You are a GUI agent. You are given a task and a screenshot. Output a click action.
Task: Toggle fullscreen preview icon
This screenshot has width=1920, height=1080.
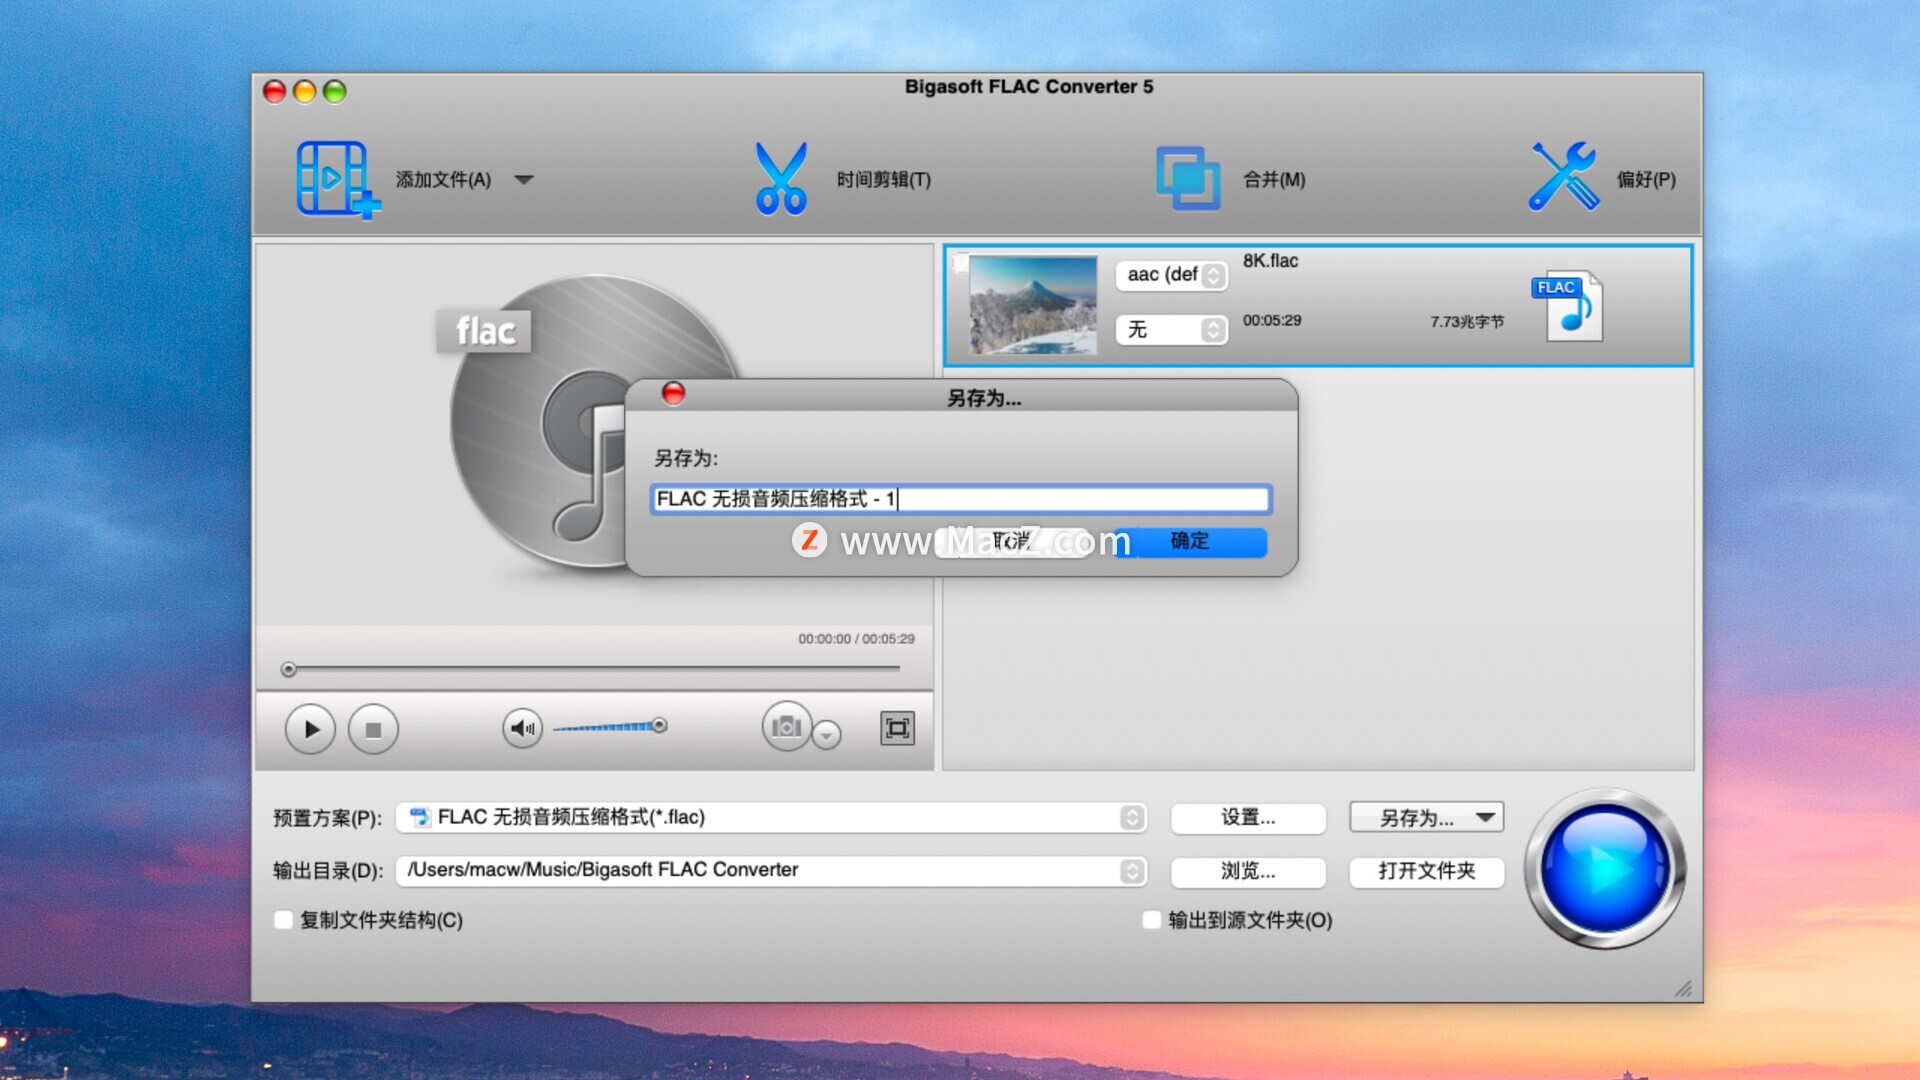pos(897,728)
